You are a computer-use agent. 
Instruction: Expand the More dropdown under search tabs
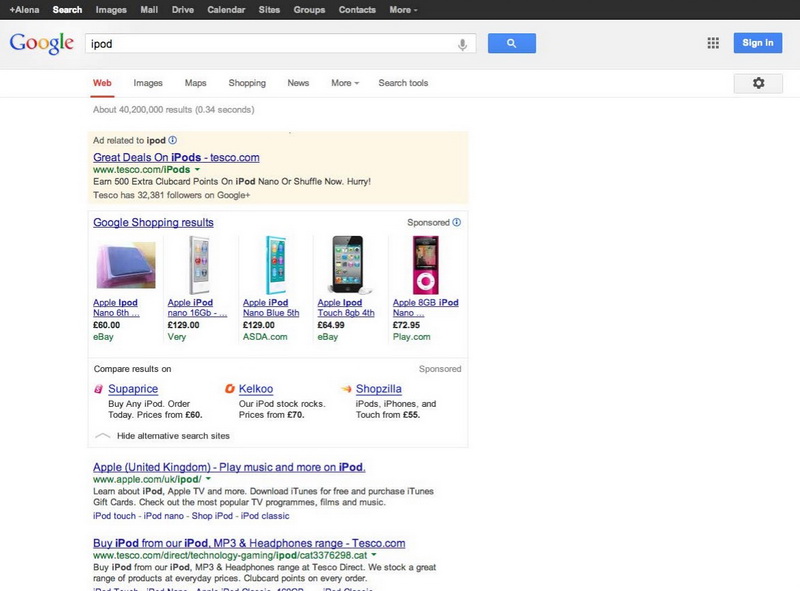pos(345,83)
